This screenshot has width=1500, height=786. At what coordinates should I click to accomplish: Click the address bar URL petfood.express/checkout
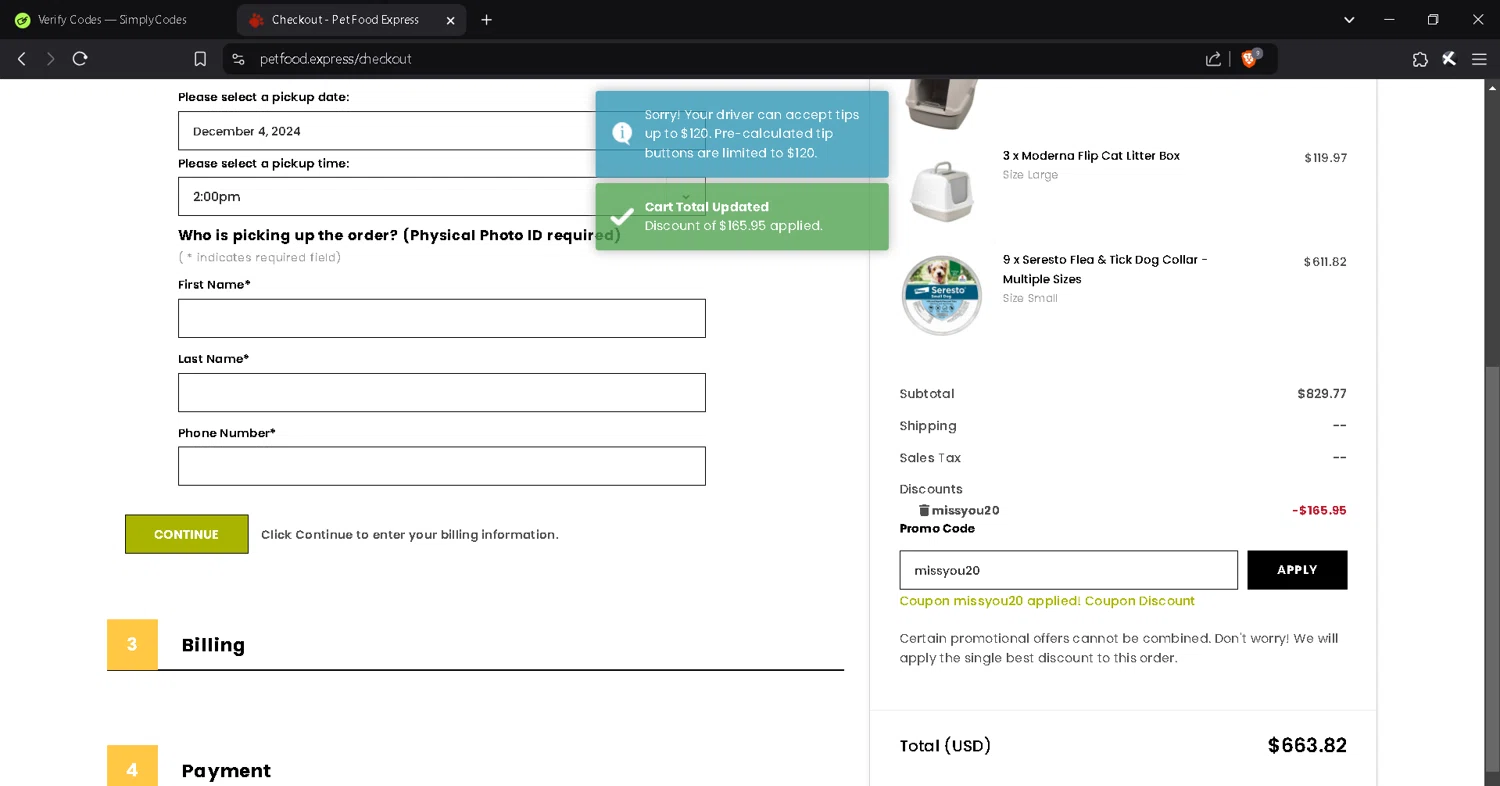coord(336,59)
